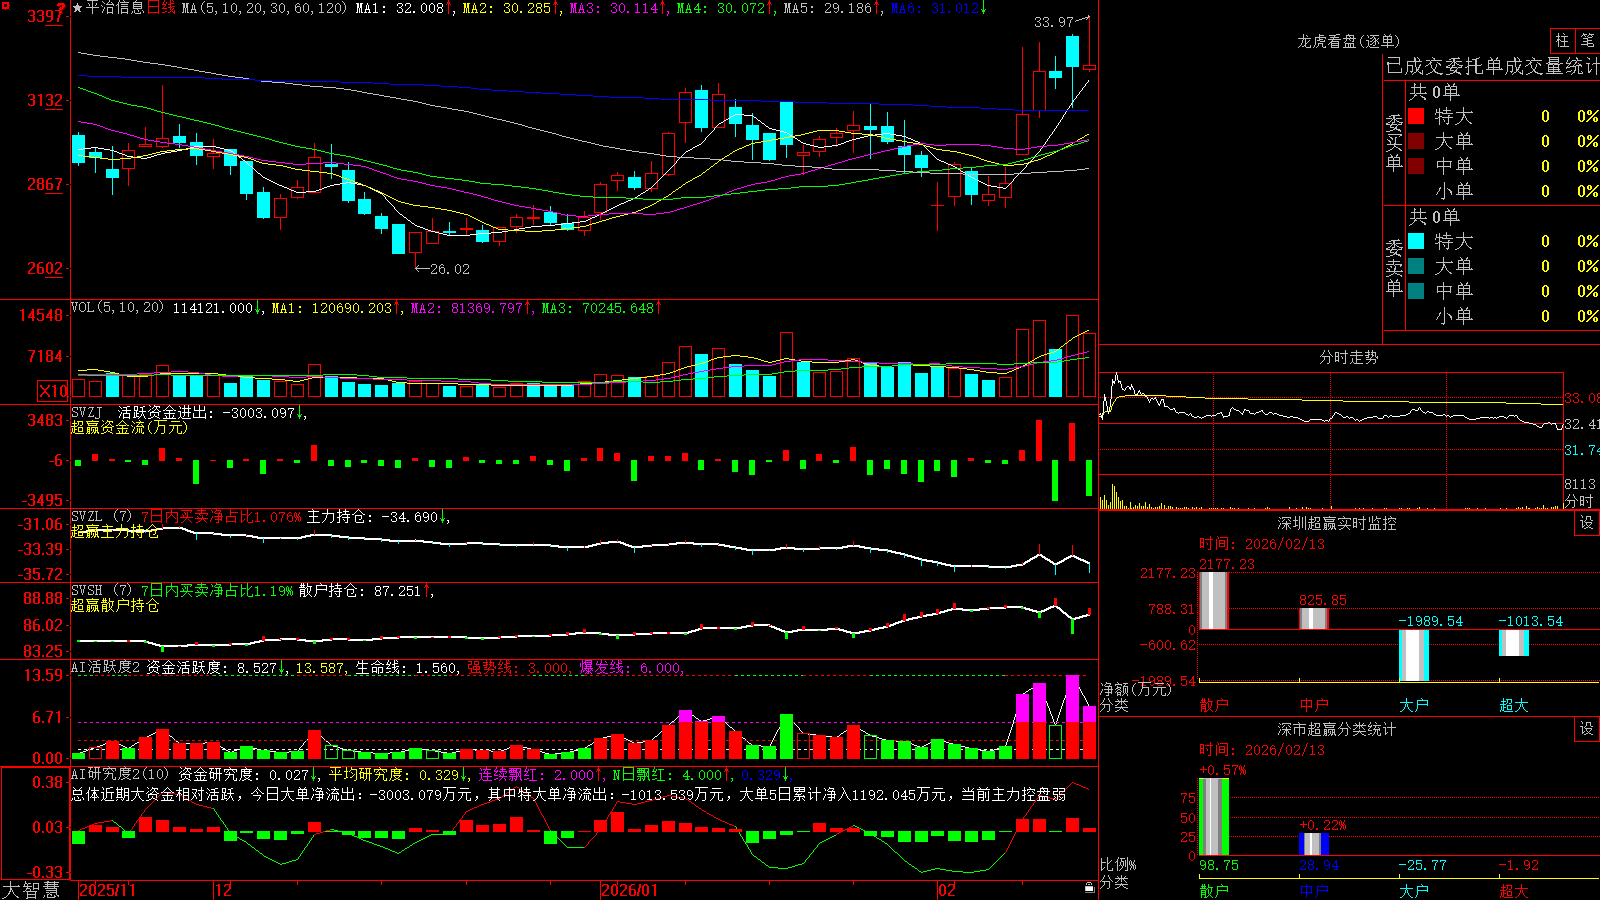Image resolution: width=1600 pixels, height=900 pixels.
Task: Click the 委卖单 section label
Action: tap(1394, 267)
